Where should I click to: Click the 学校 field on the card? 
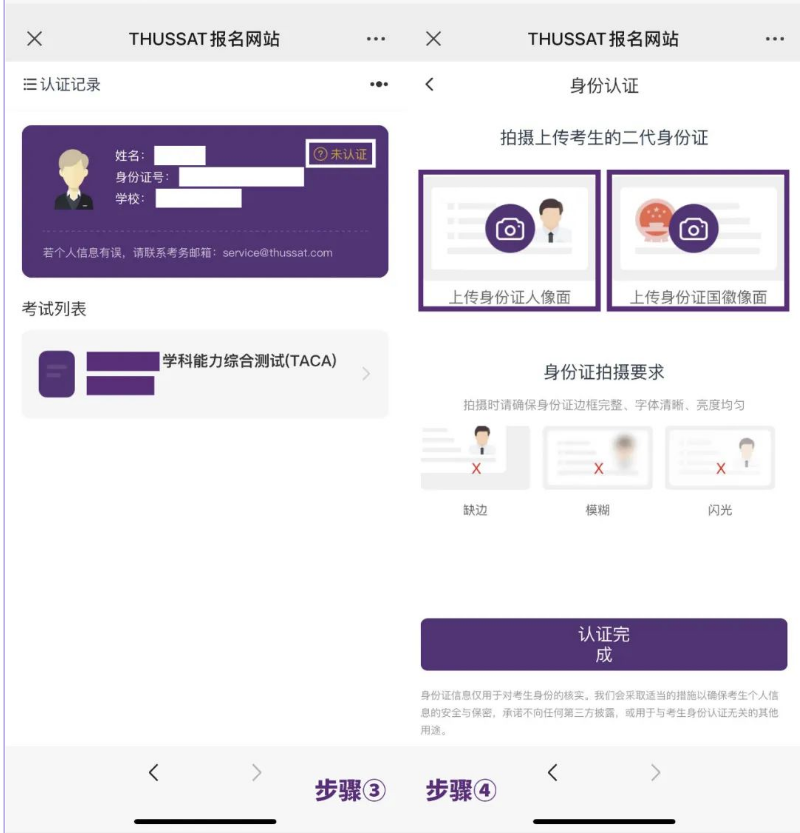[198, 199]
